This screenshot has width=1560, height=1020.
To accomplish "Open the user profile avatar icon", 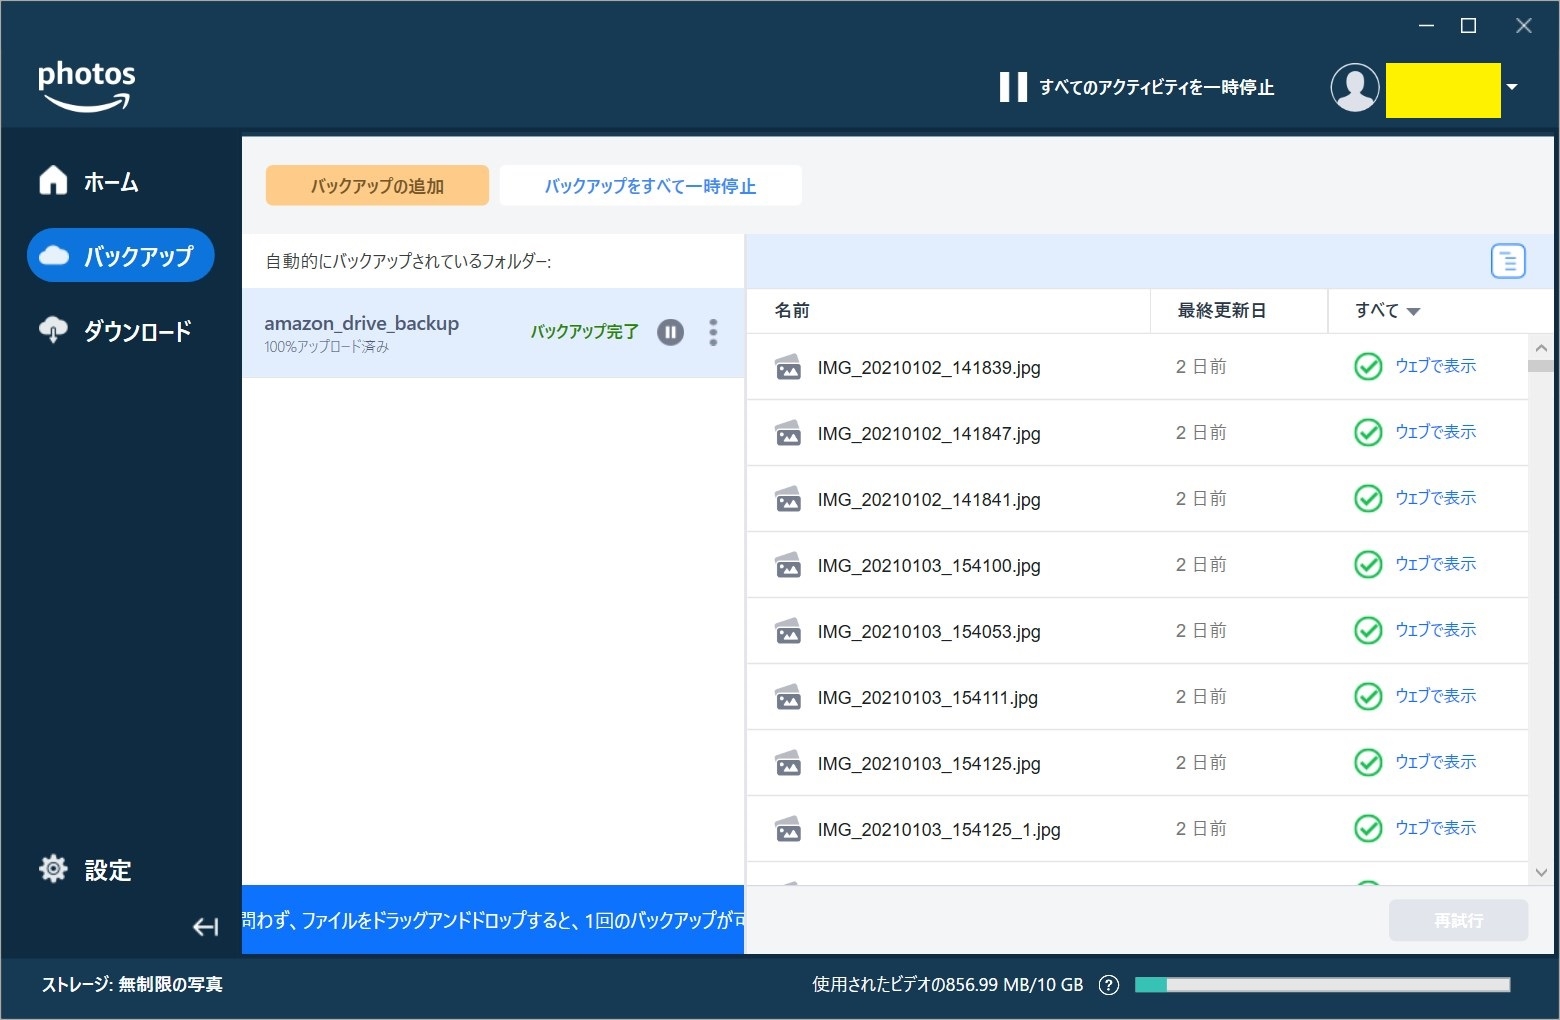I will coord(1354,88).
